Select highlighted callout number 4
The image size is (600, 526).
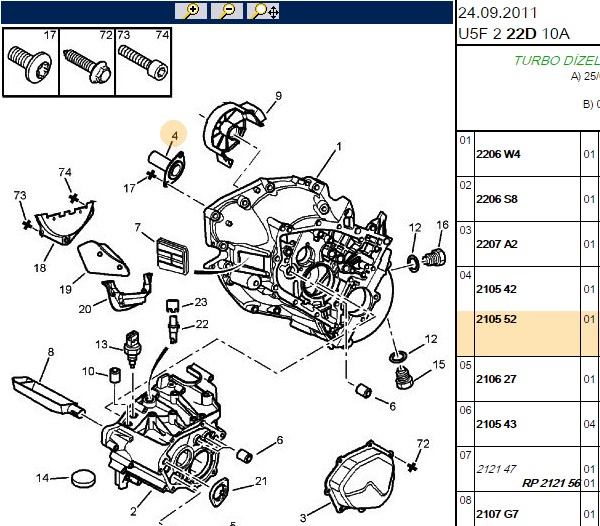point(174,136)
